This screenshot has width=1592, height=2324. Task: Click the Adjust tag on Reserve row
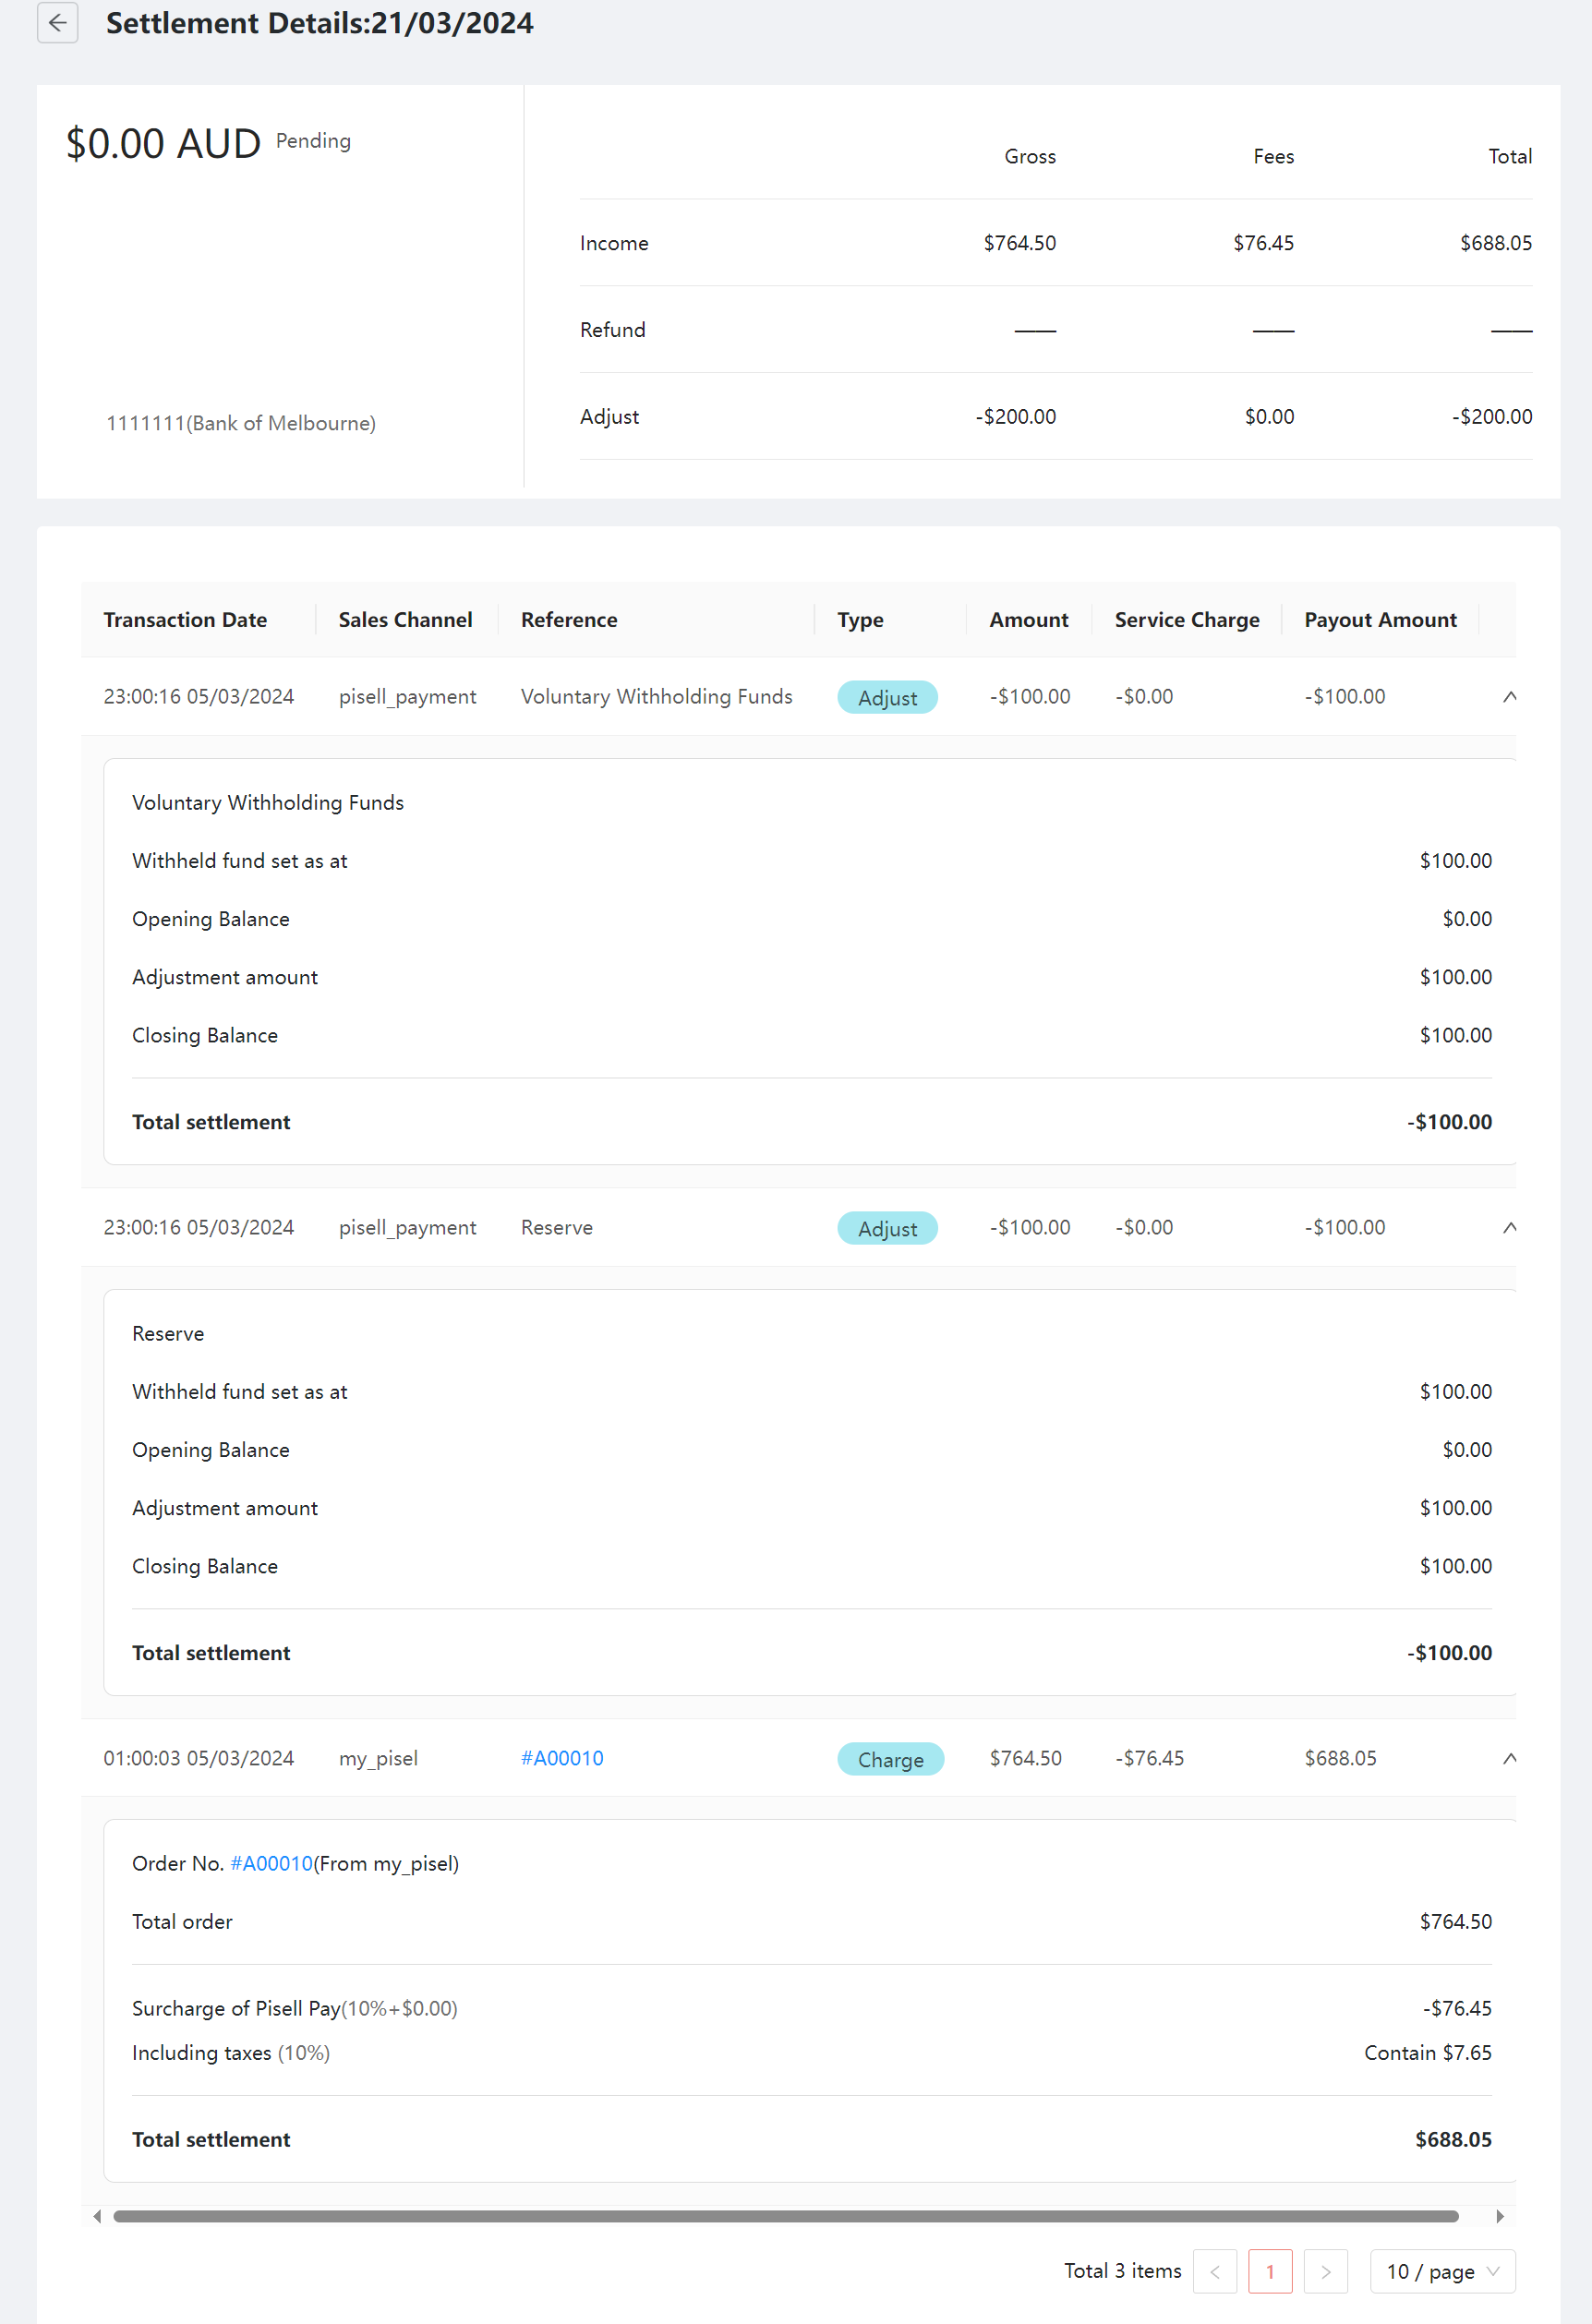pos(887,1228)
